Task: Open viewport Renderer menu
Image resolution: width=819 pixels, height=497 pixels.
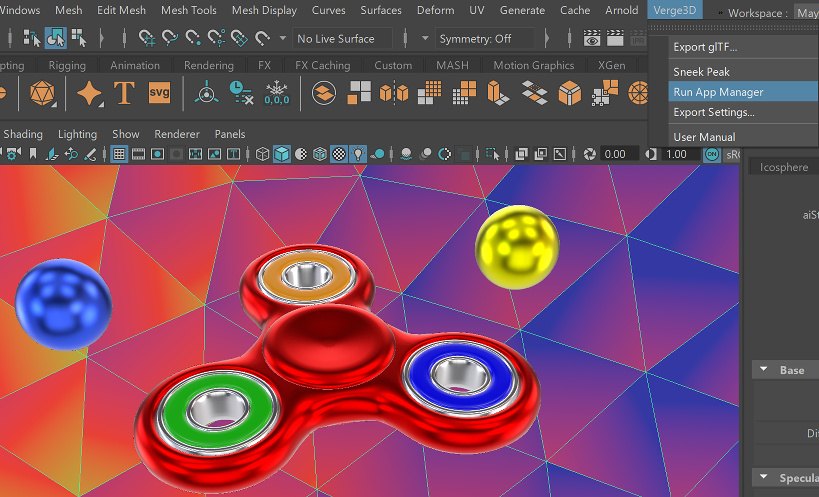Action: (x=177, y=134)
